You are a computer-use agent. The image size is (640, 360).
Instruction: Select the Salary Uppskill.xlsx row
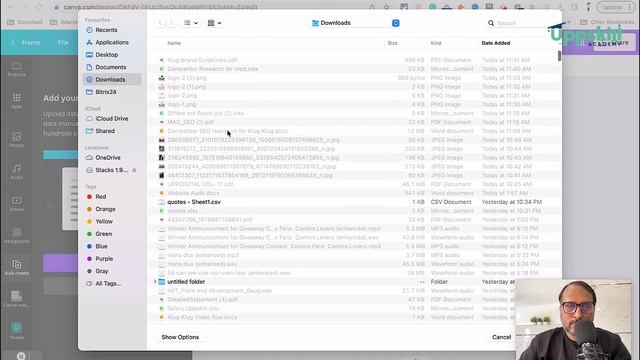[354, 309]
